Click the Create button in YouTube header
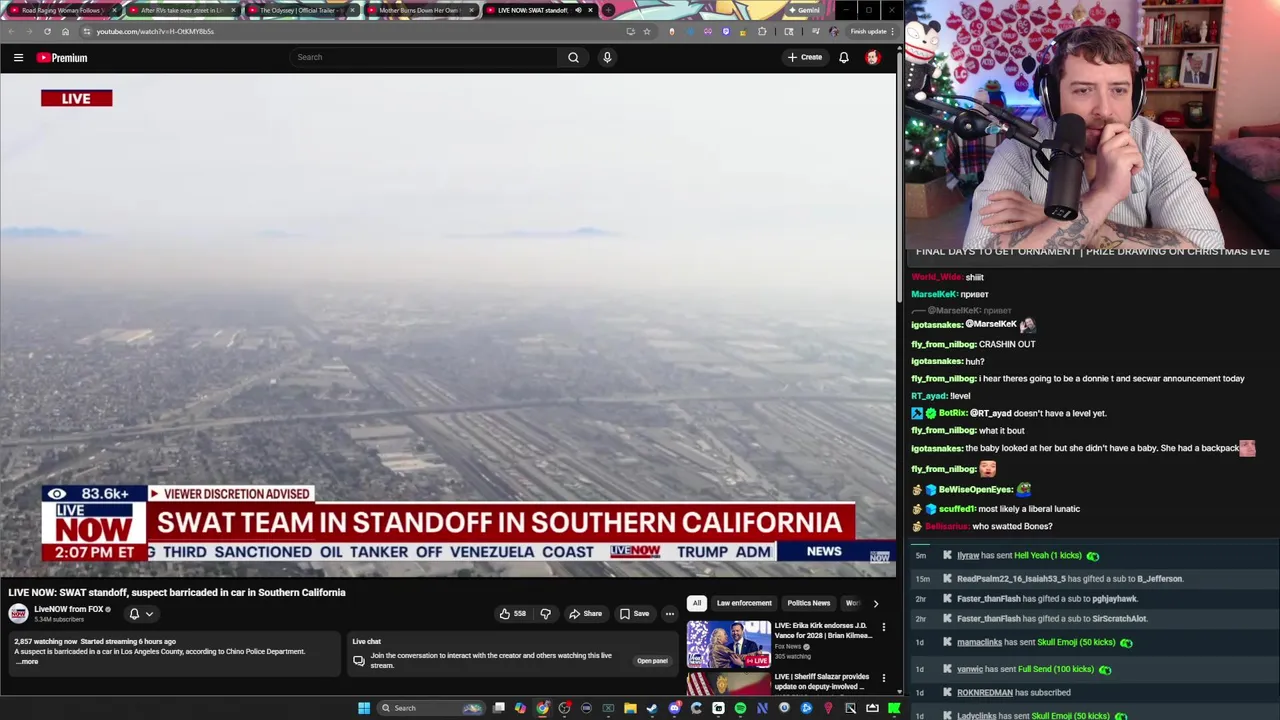The height and width of the screenshot is (720, 1280). pos(804,57)
